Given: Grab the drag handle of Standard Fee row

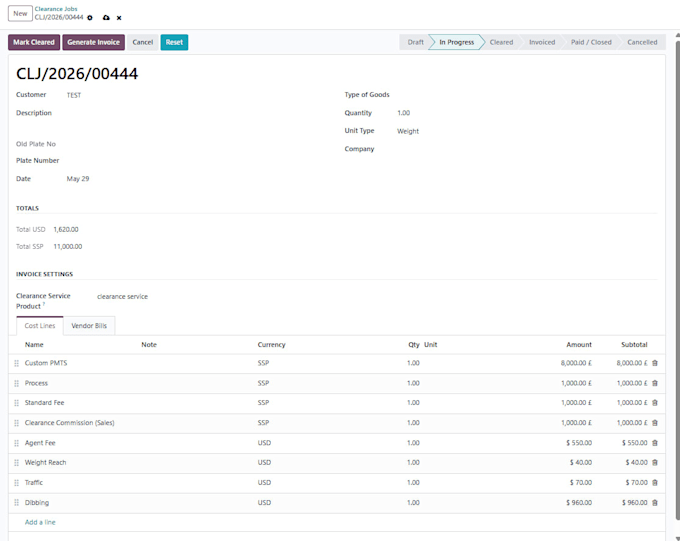Looking at the screenshot, I should click(16, 403).
